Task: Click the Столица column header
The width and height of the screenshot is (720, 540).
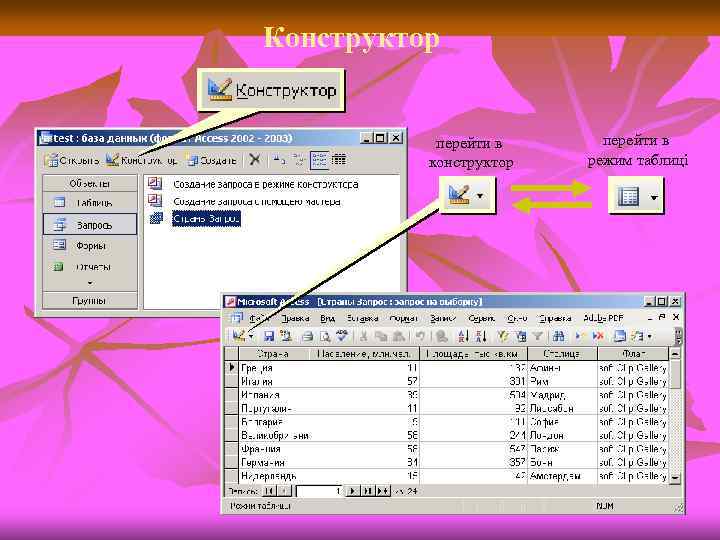Action: (562, 354)
